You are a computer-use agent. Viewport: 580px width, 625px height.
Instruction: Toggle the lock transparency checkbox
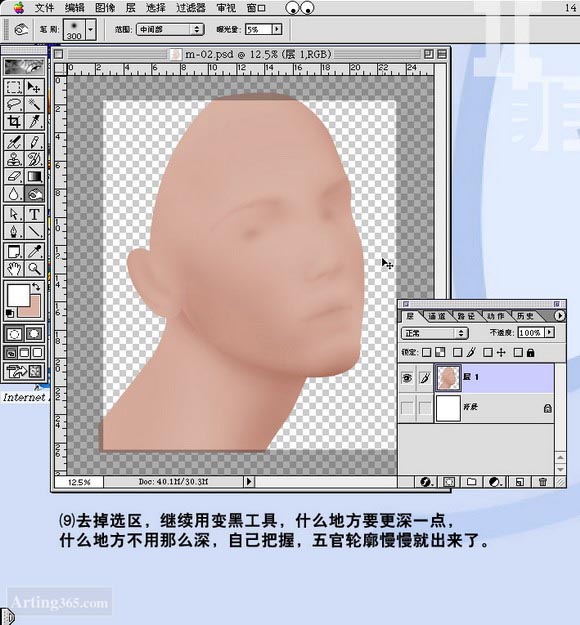(427, 352)
